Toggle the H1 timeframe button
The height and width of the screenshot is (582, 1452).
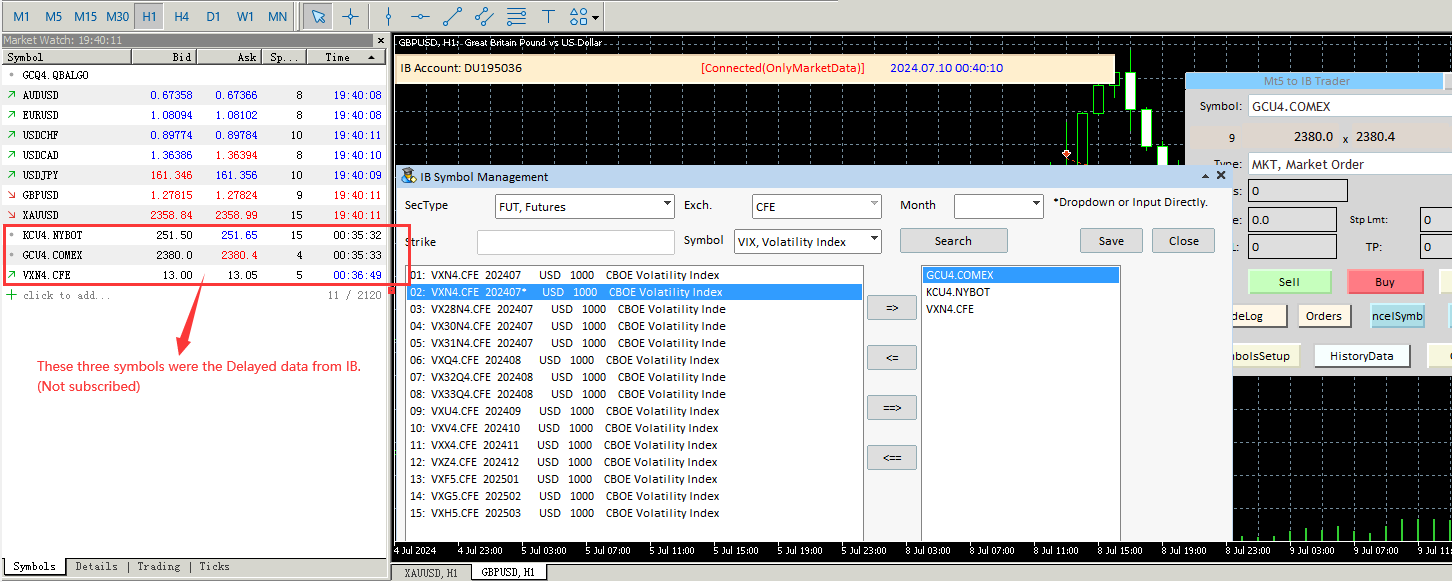click(149, 16)
